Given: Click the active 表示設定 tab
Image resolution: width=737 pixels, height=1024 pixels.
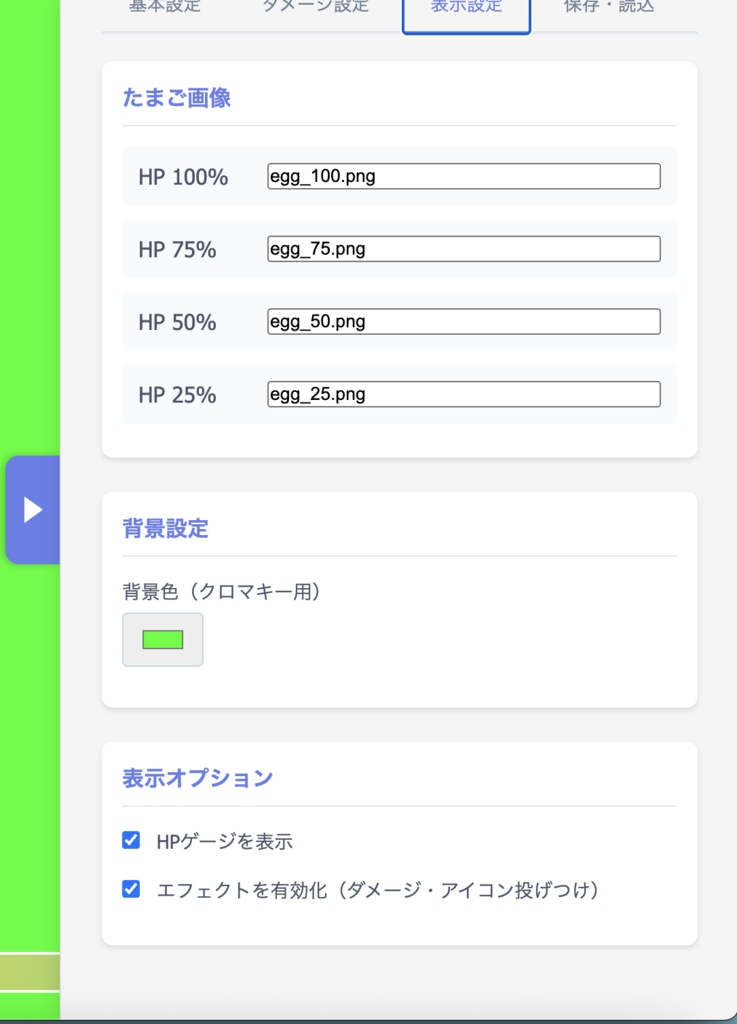Looking at the screenshot, I should 466,6.
